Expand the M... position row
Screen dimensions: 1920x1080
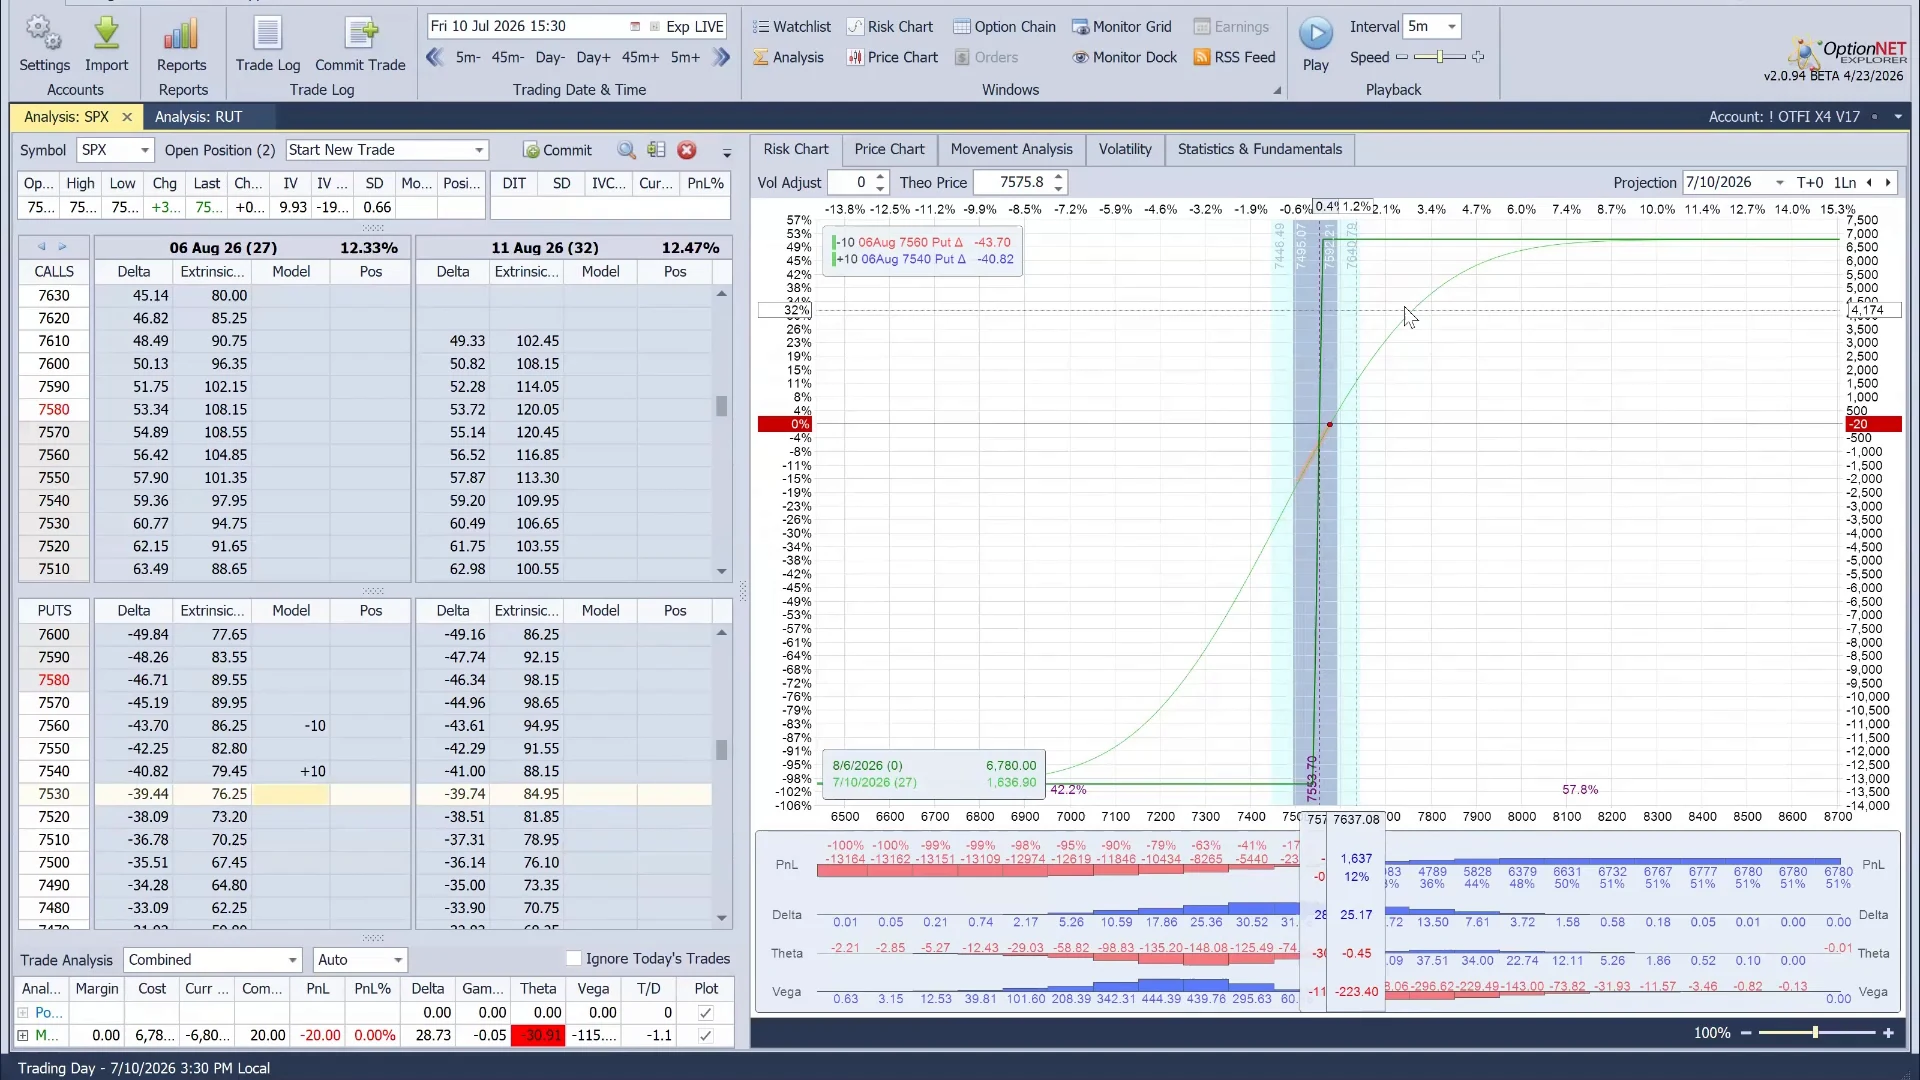pos(23,1036)
